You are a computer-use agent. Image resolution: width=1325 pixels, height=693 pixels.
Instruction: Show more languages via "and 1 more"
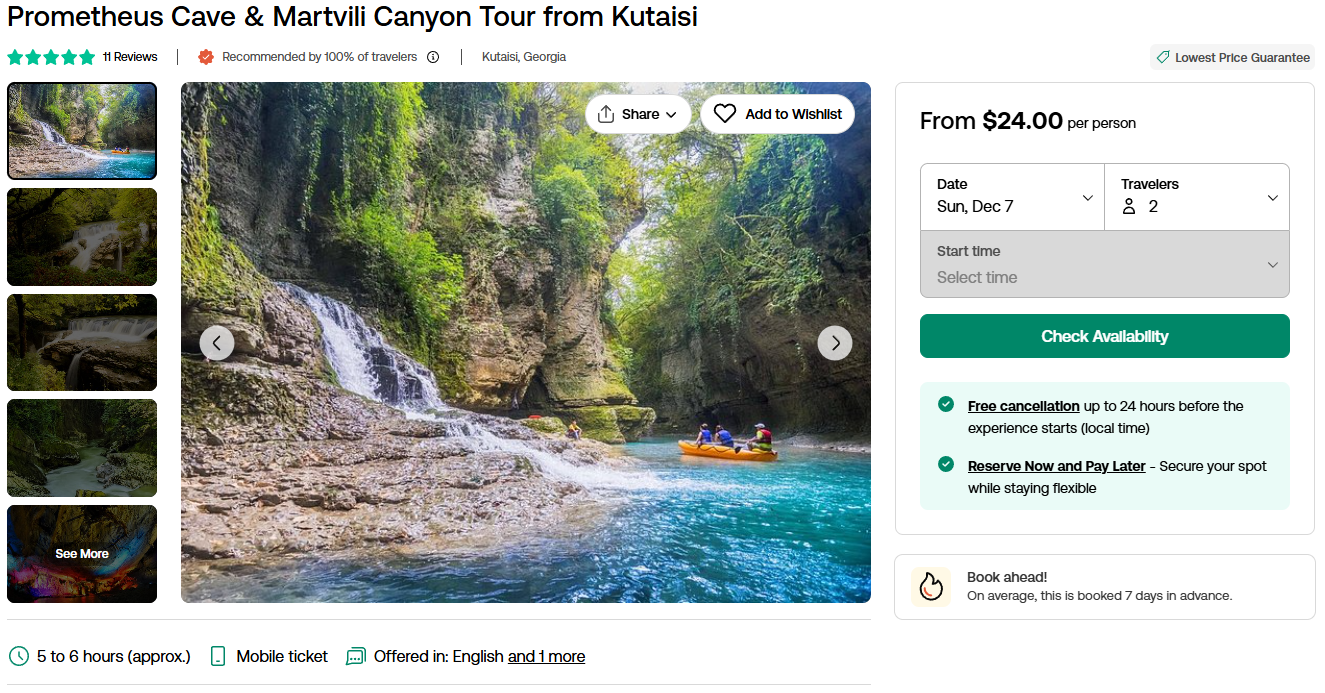[x=546, y=656]
